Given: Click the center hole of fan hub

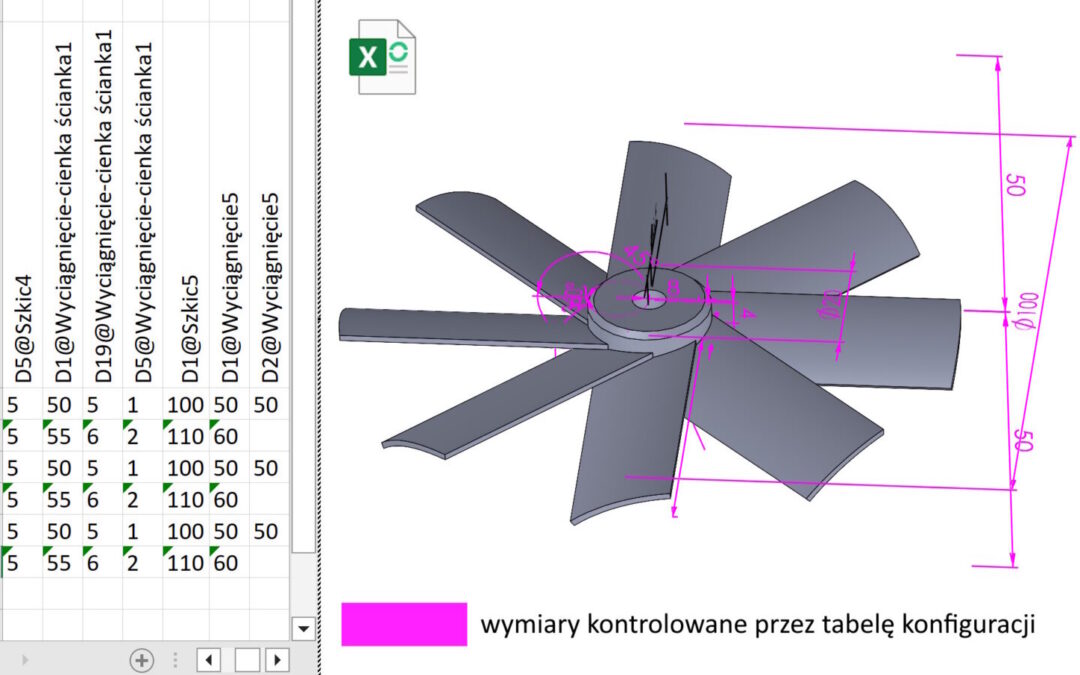Looking at the screenshot, I should [651, 298].
